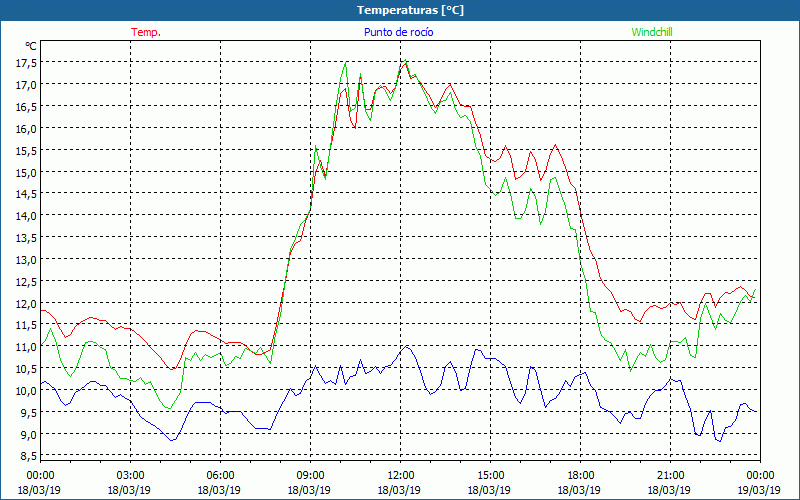This screenshot has width=800, height=500.
Task: Click the 10,5 y-axis value
Action: [x=27, y=369]
